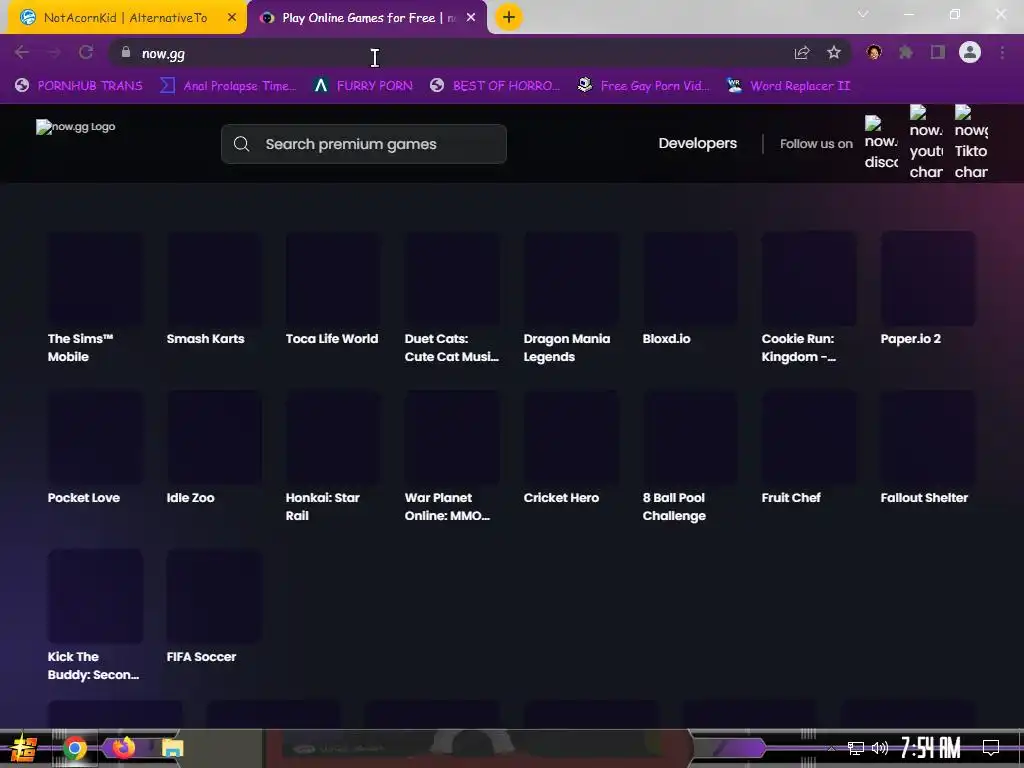Share this page via the share icon
1024x768 pixels.
tap(801, 53)
